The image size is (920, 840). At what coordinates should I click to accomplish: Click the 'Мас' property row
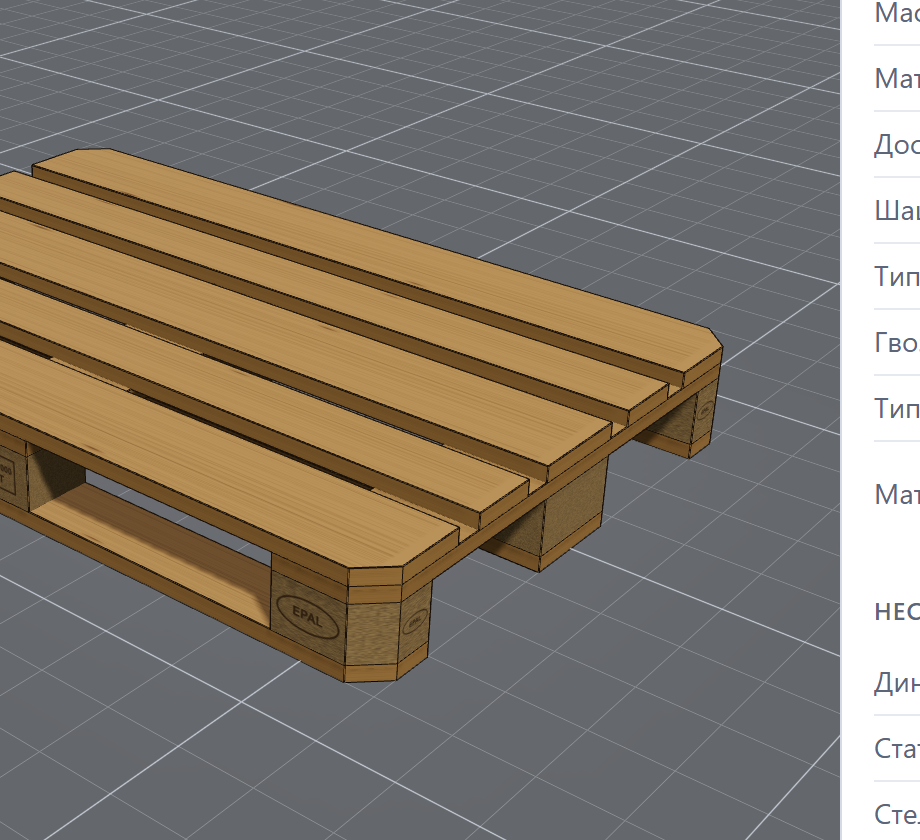(x=897, y=15)
